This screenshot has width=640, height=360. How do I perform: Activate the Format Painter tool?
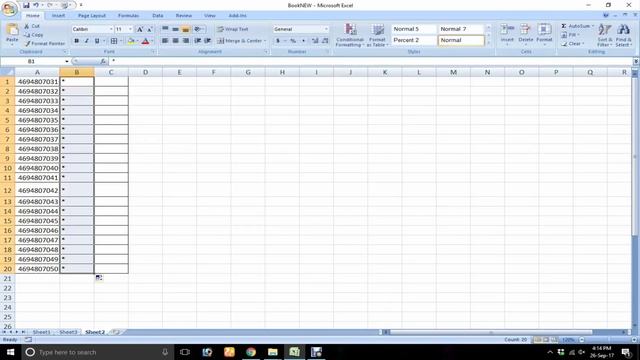44,43
